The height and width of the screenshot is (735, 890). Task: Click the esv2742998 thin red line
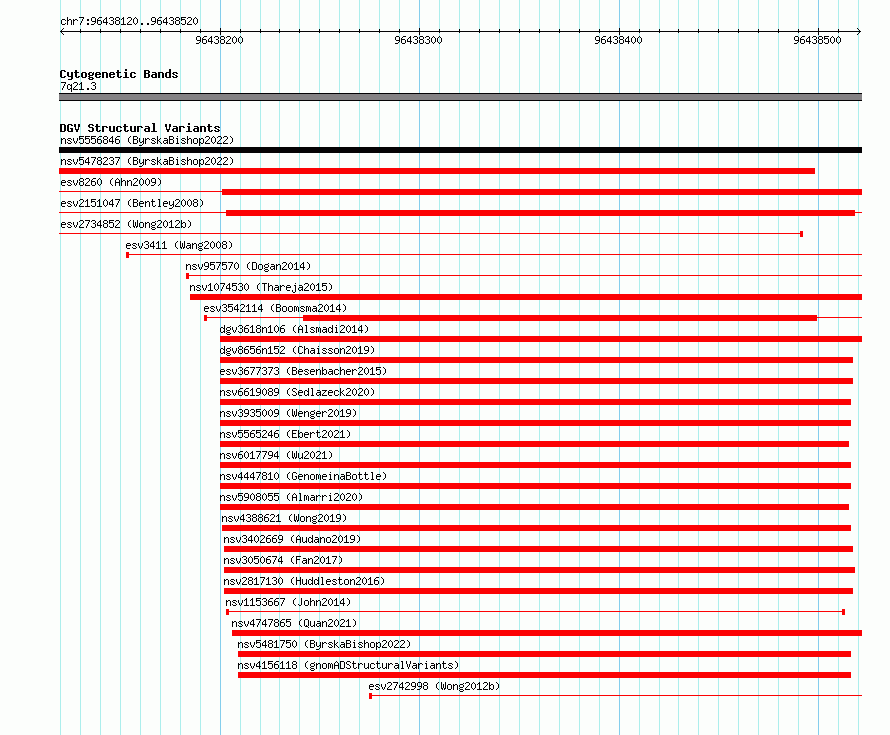coord(615,696)
